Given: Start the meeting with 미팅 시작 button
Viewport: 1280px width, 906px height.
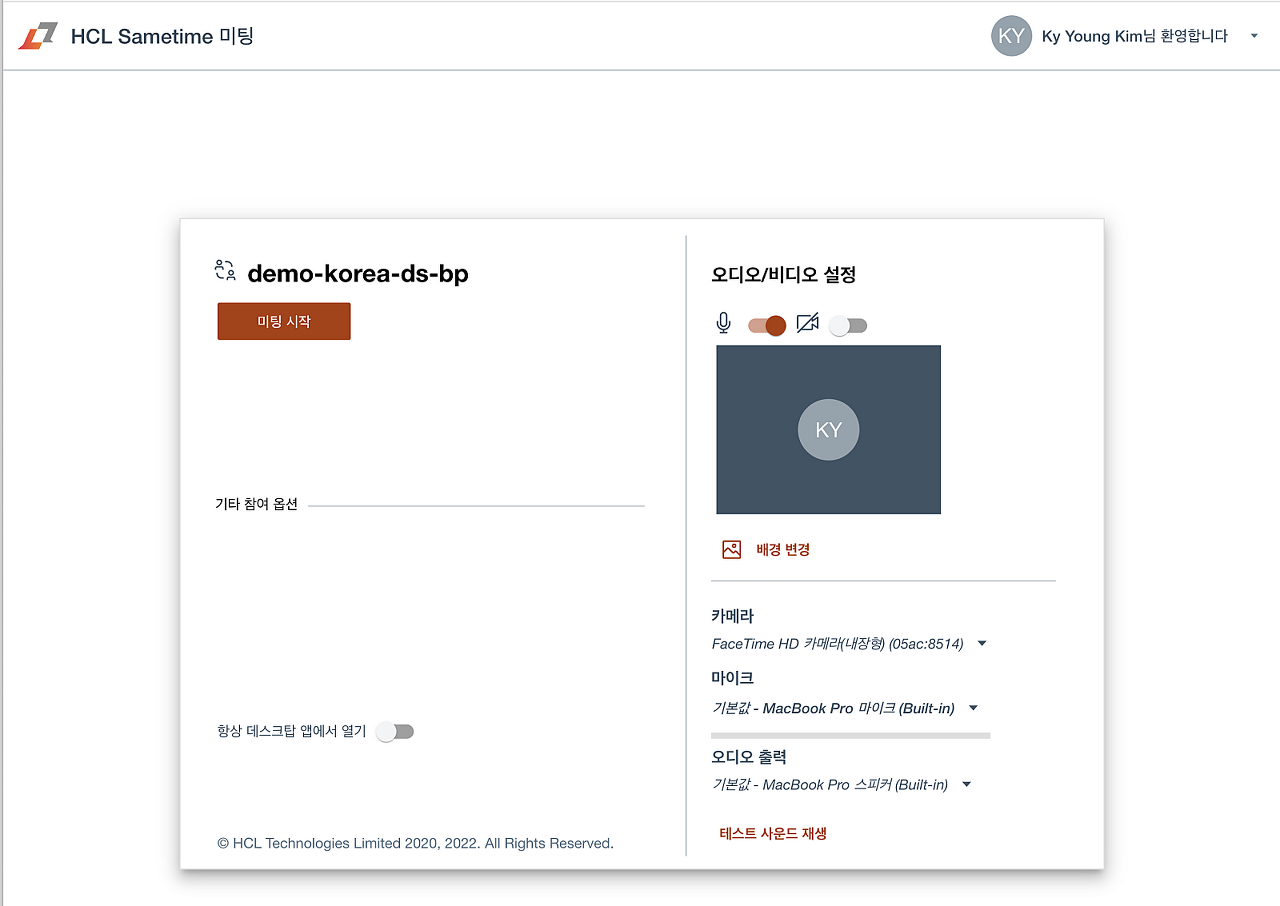Looking at the screenshot, I should [284, 321].
